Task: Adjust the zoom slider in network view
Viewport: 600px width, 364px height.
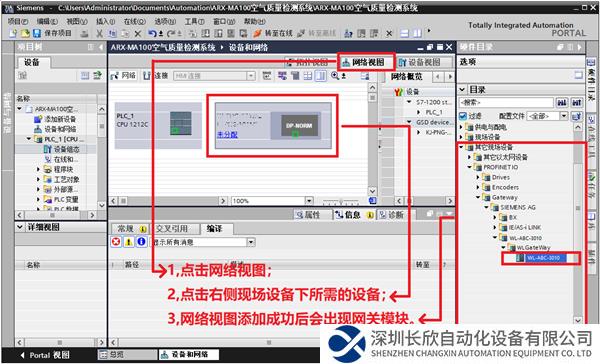Action: pyautogui.click(x=340, y=201)
